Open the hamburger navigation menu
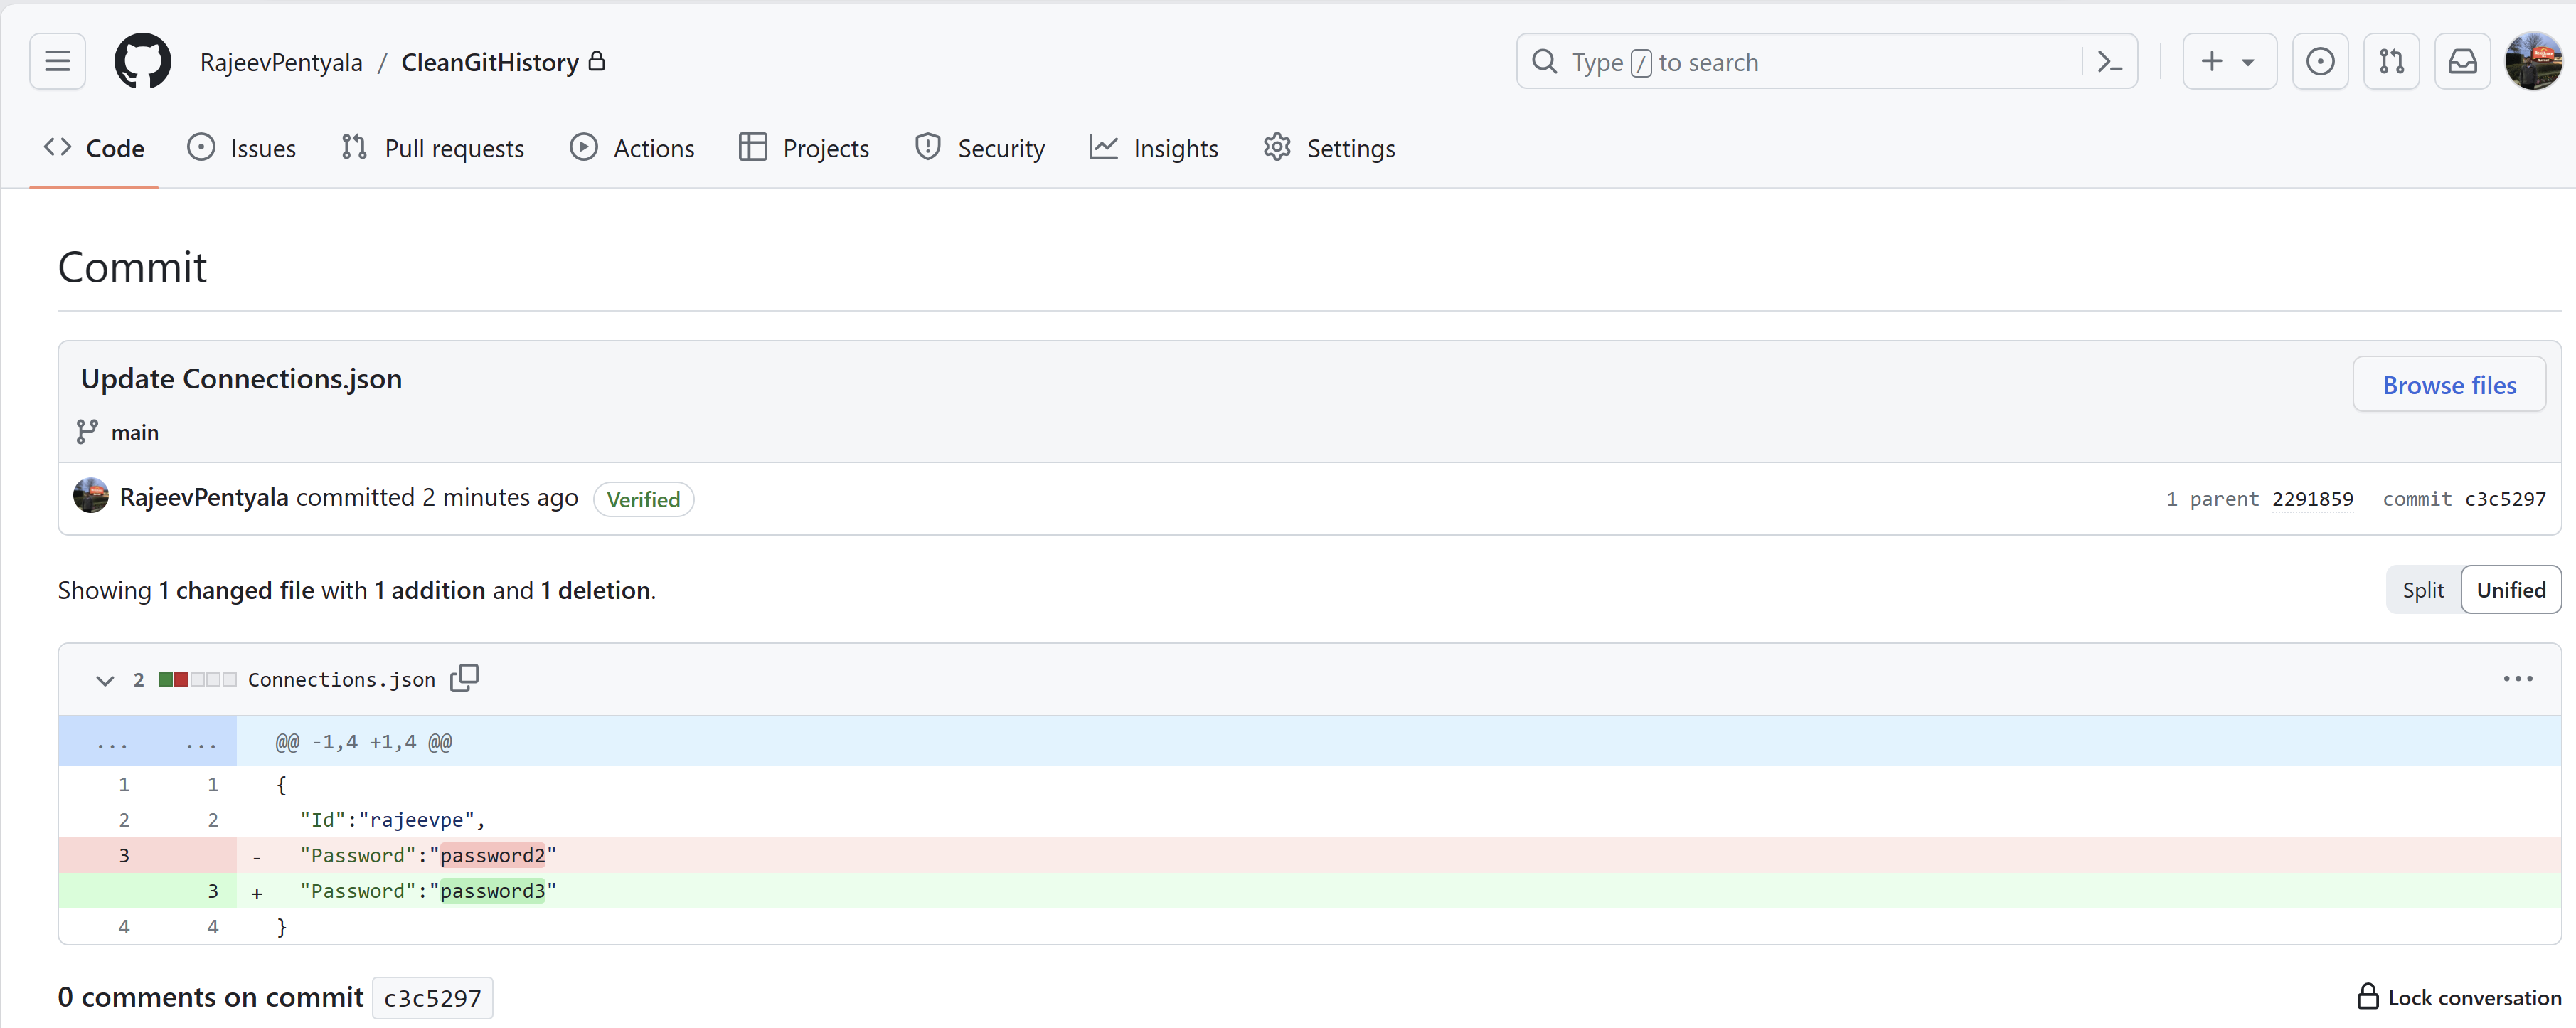Viewport: 2576px width, 1028px height. [57, 62]
